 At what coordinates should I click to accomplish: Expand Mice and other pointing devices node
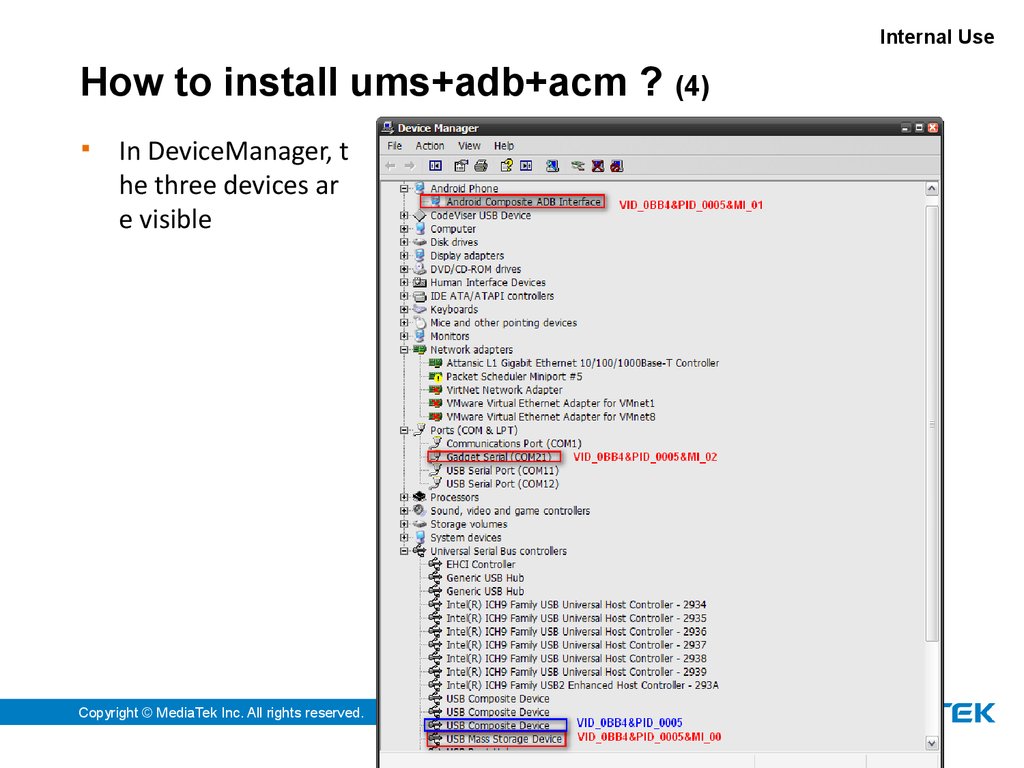tap(404, 323)
